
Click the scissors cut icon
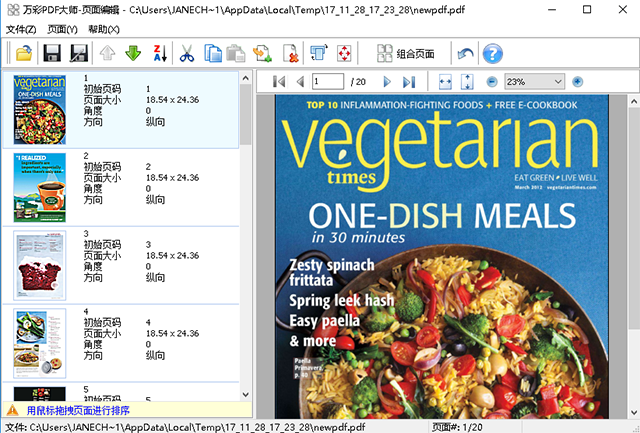(187, 53)
